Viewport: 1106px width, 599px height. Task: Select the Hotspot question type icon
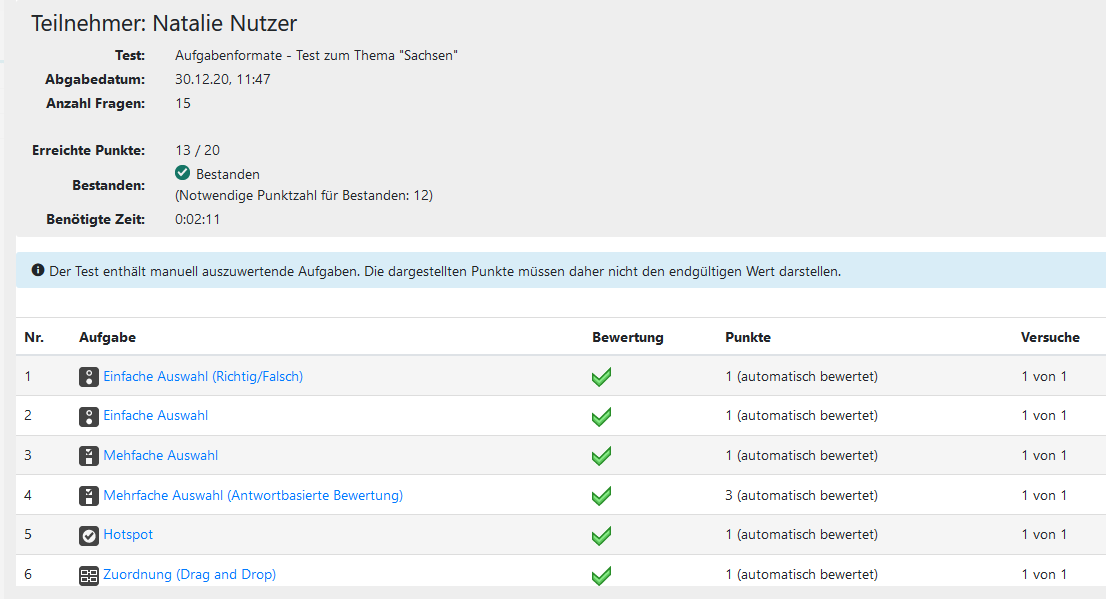tap(88, 535)
